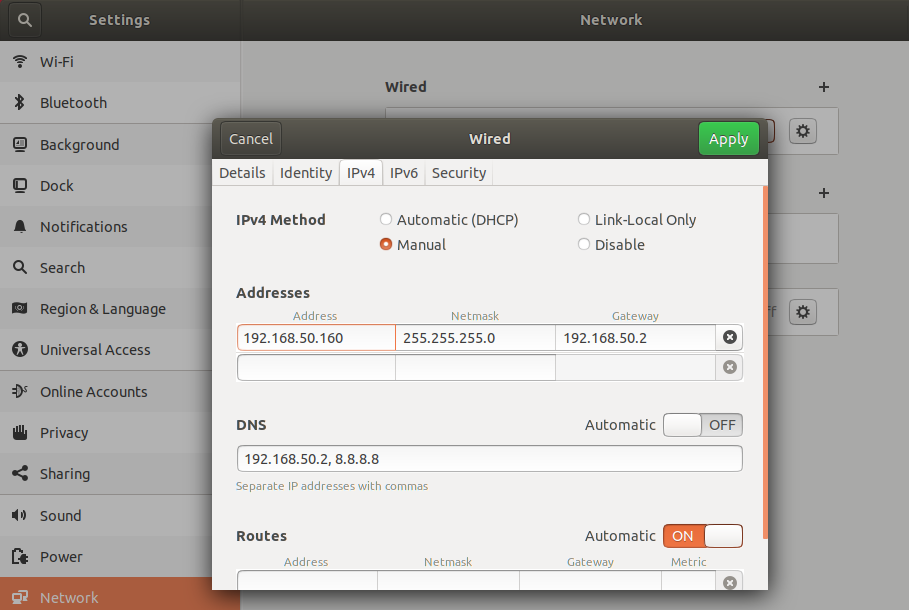Image resolution: width=909 pixels, height=610 pixels.
Task: Open Online Accounts icon
Action: 20,391
